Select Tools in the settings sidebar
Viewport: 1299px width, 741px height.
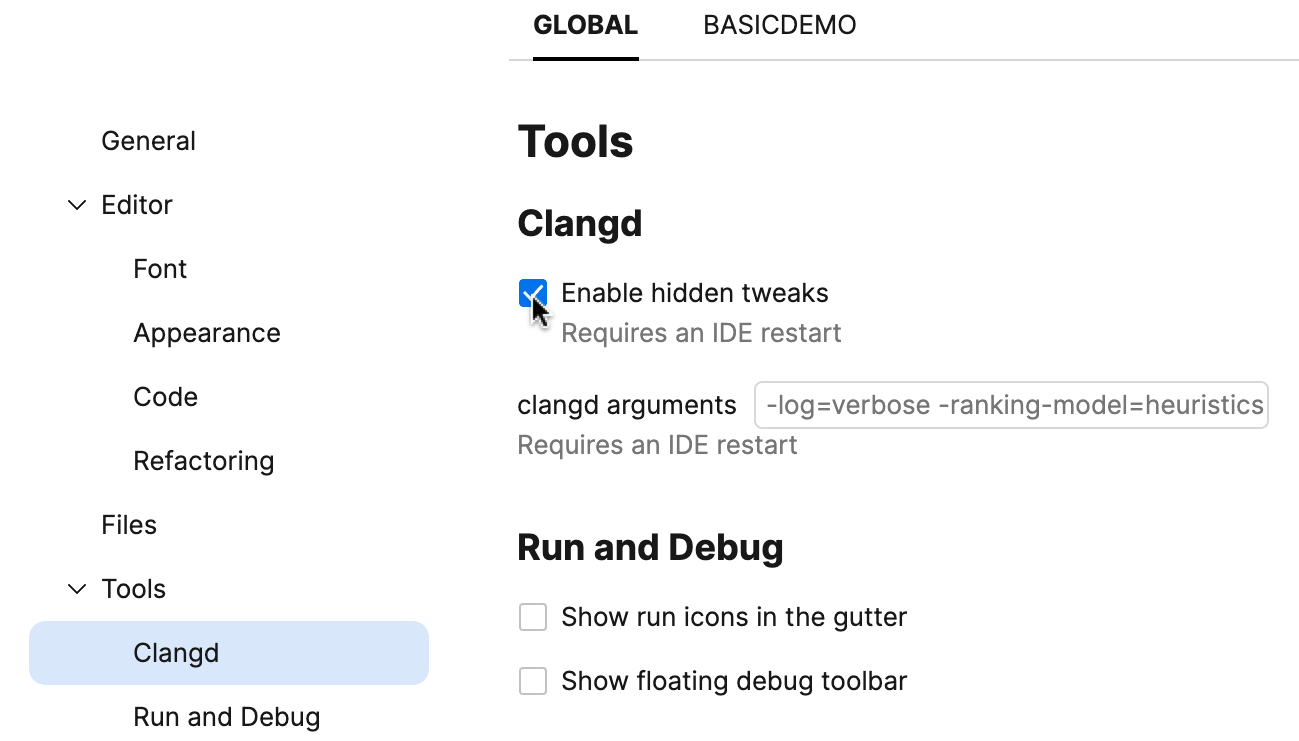(x=132, y=589)
